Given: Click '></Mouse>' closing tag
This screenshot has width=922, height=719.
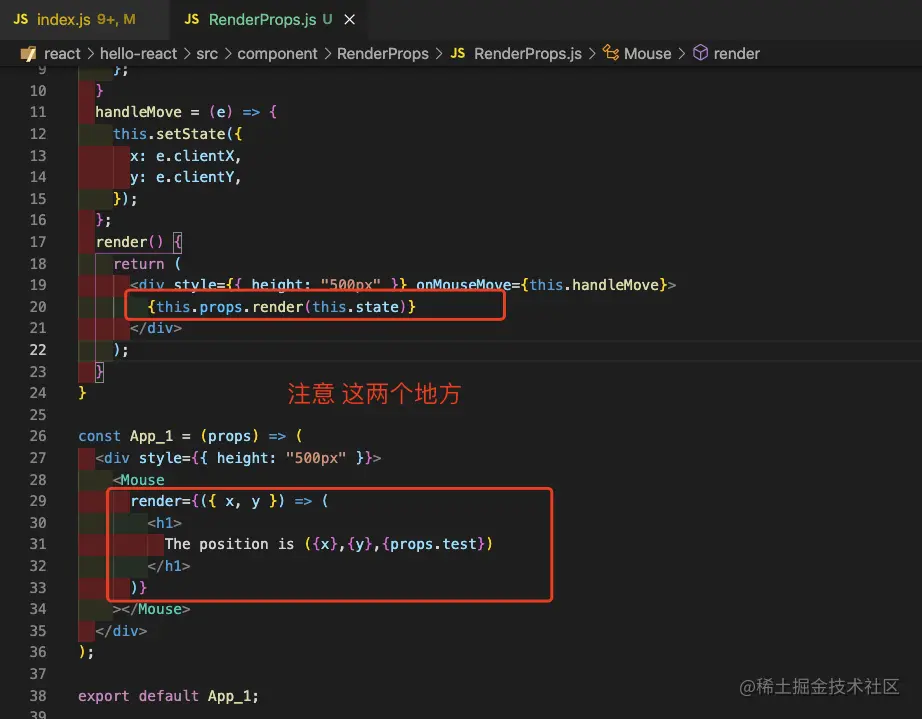Looking at the screenshot, I should (x=152, y=609).
